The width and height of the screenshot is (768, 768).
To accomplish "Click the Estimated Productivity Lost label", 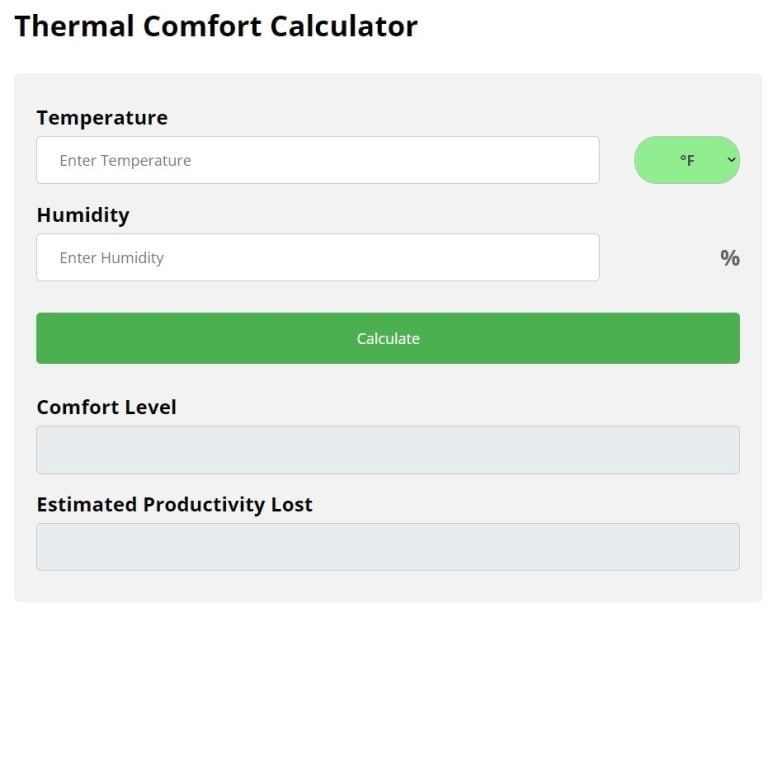I will pyautogui.click(x=174, y=504).
